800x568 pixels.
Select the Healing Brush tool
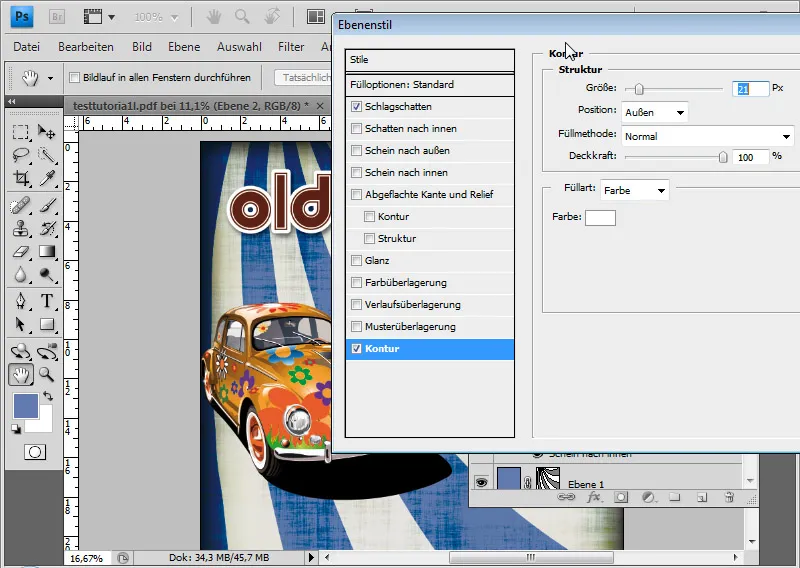(20, 206)
